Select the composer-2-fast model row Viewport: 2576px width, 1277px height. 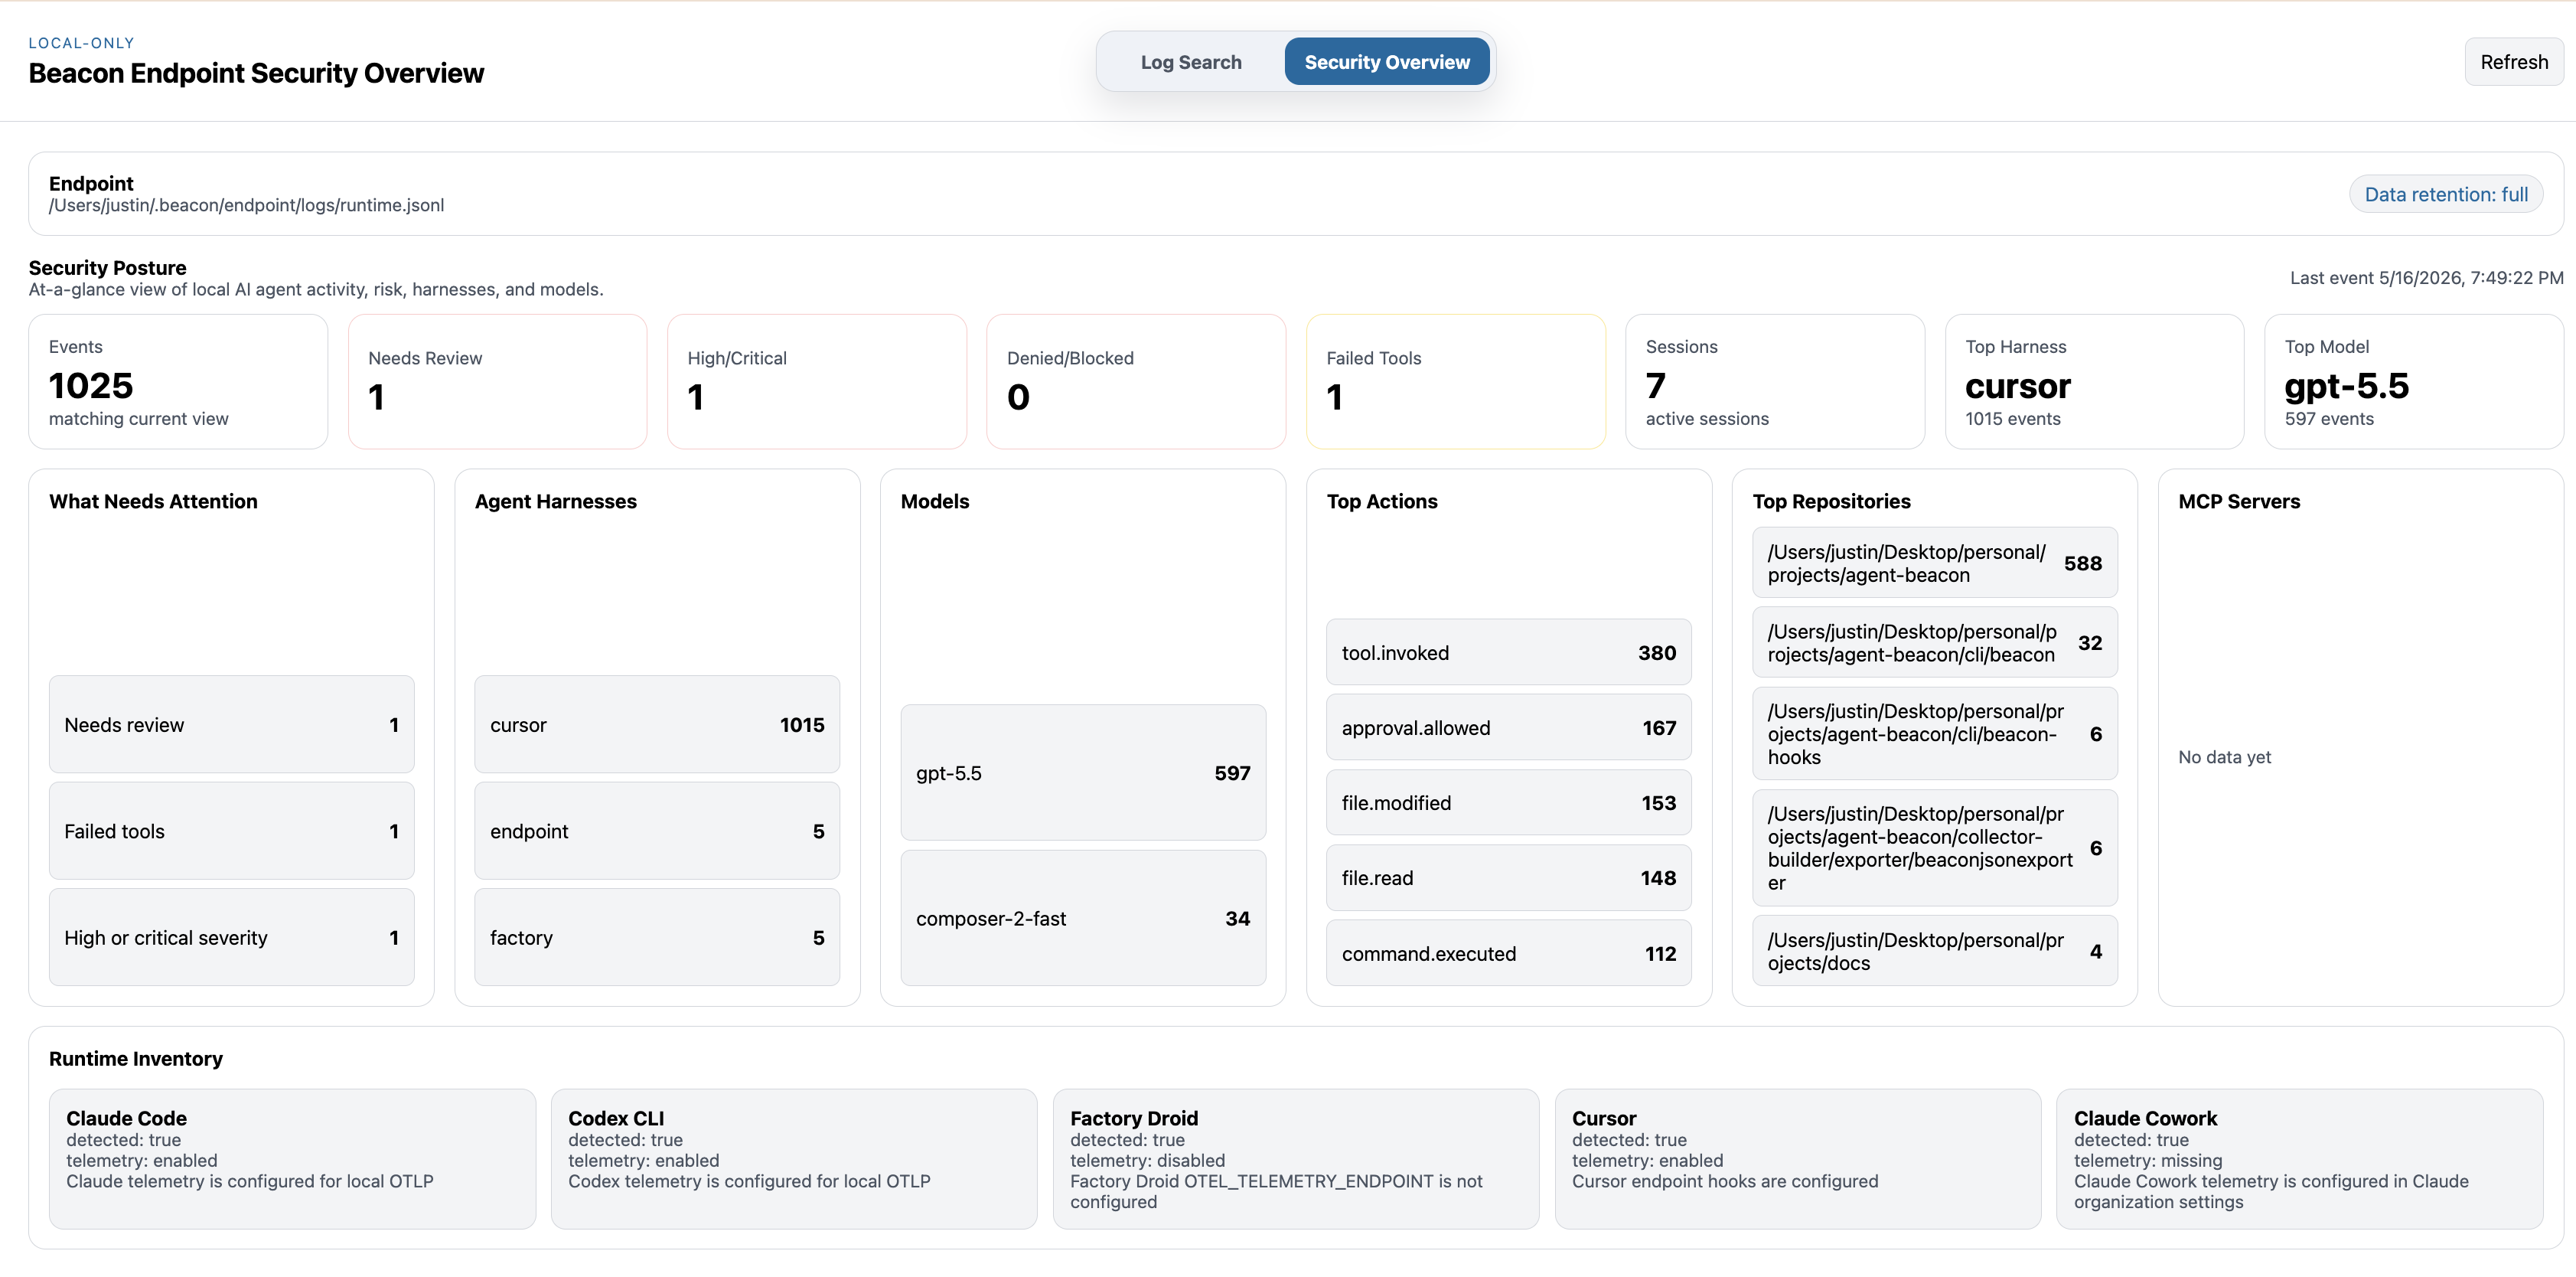tap(1083, 918)
